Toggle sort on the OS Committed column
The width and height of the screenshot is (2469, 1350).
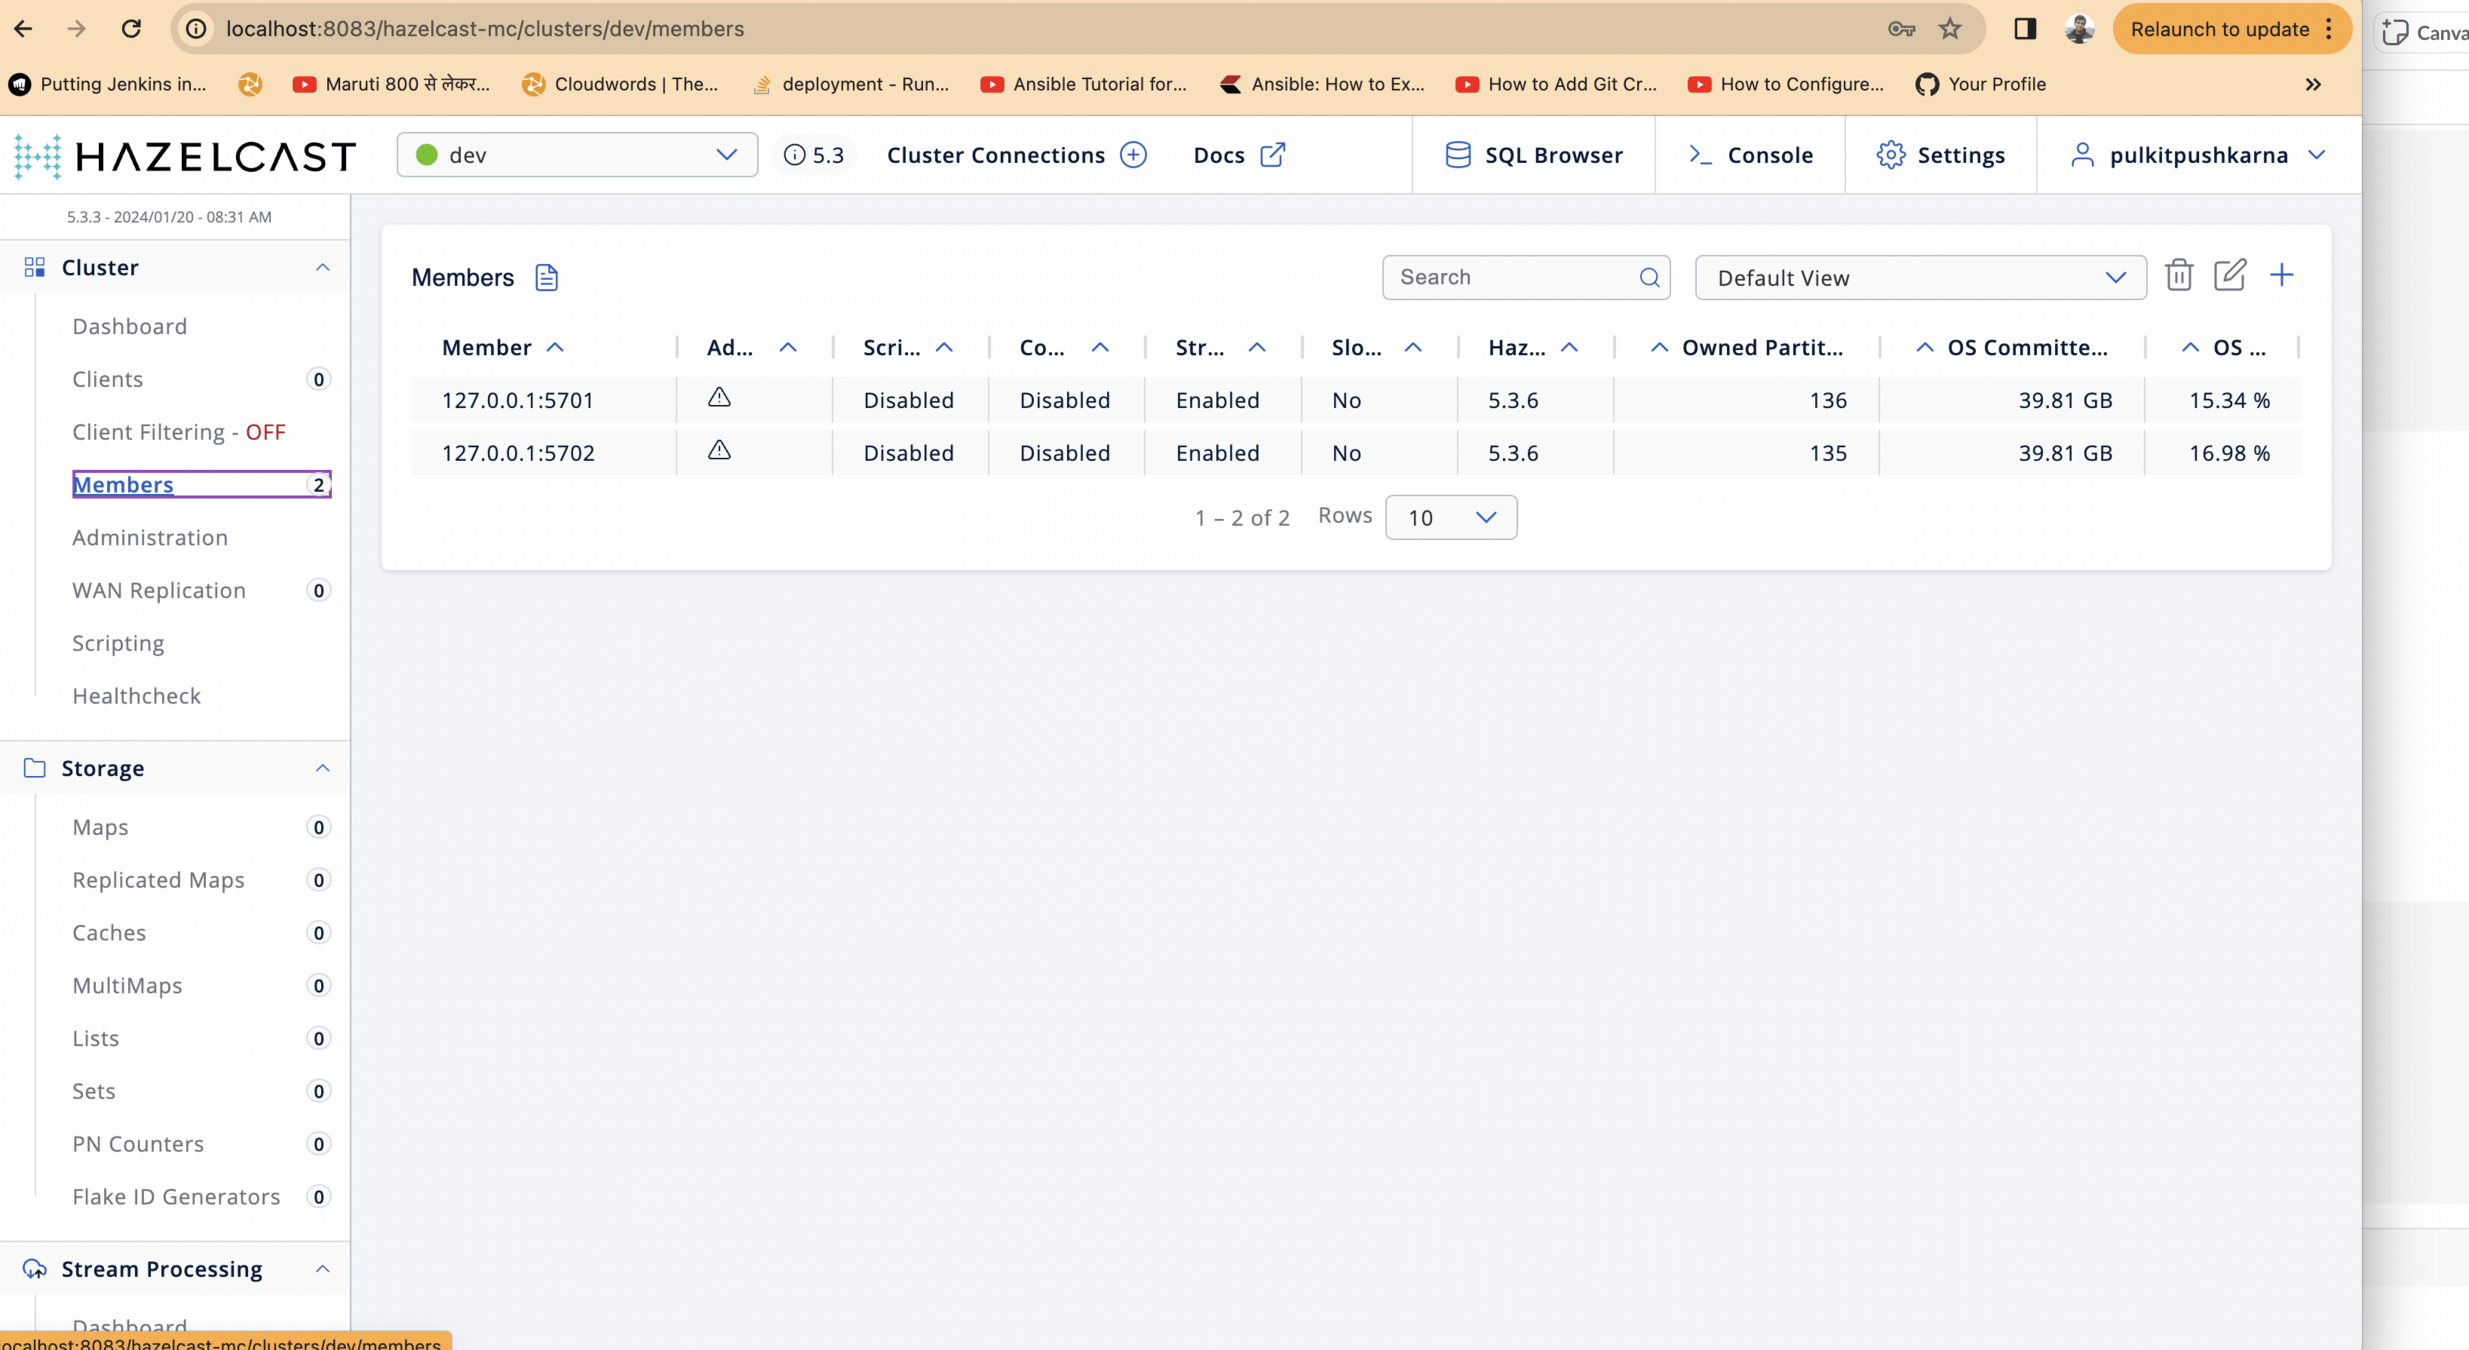[x=1924, y=347]
